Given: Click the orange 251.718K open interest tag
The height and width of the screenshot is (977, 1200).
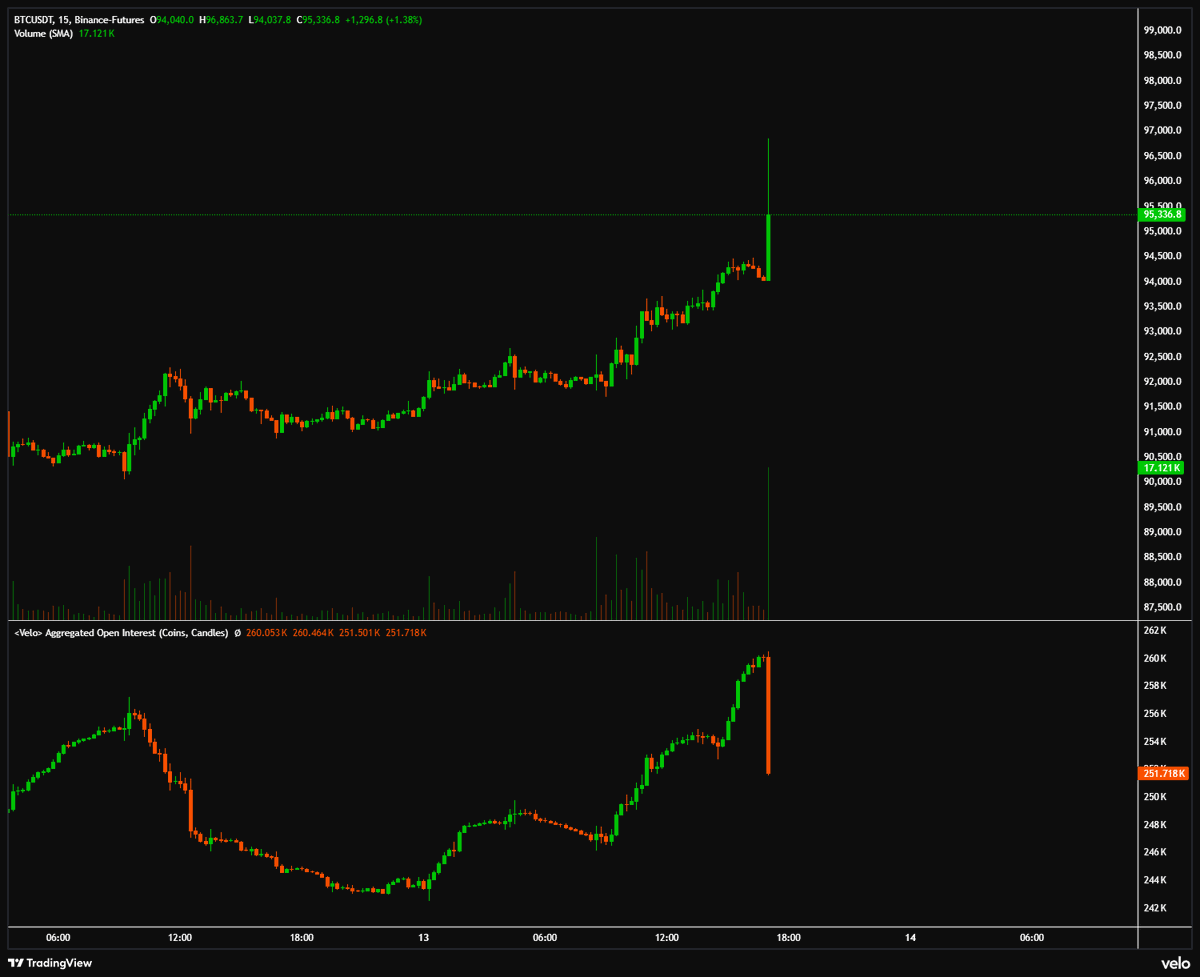Looking at the screenshot, I should coord(1162,773).
